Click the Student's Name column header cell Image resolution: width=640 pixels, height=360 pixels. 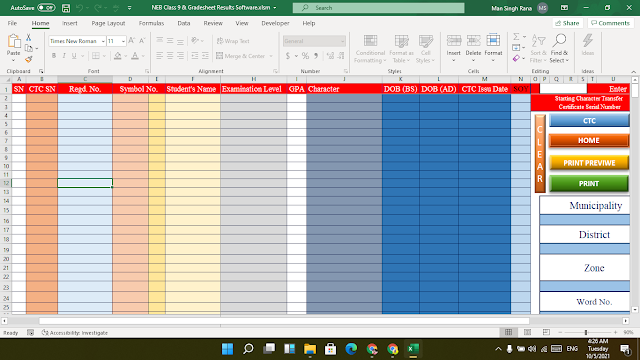193,89
